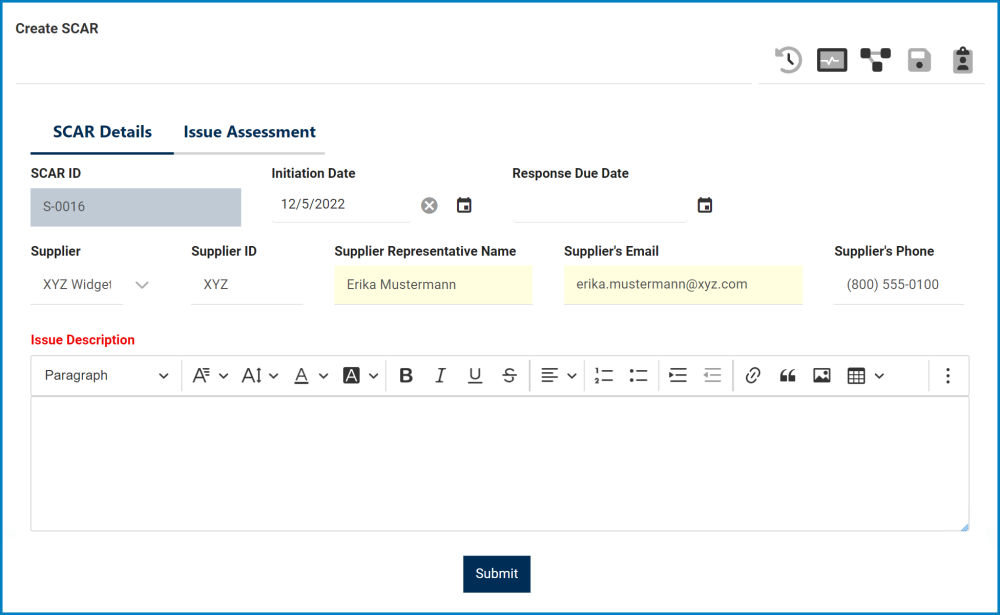Open the Paragraph style dropdown
This screenshot has width=1000, height=615.
(x=106, y=375)
